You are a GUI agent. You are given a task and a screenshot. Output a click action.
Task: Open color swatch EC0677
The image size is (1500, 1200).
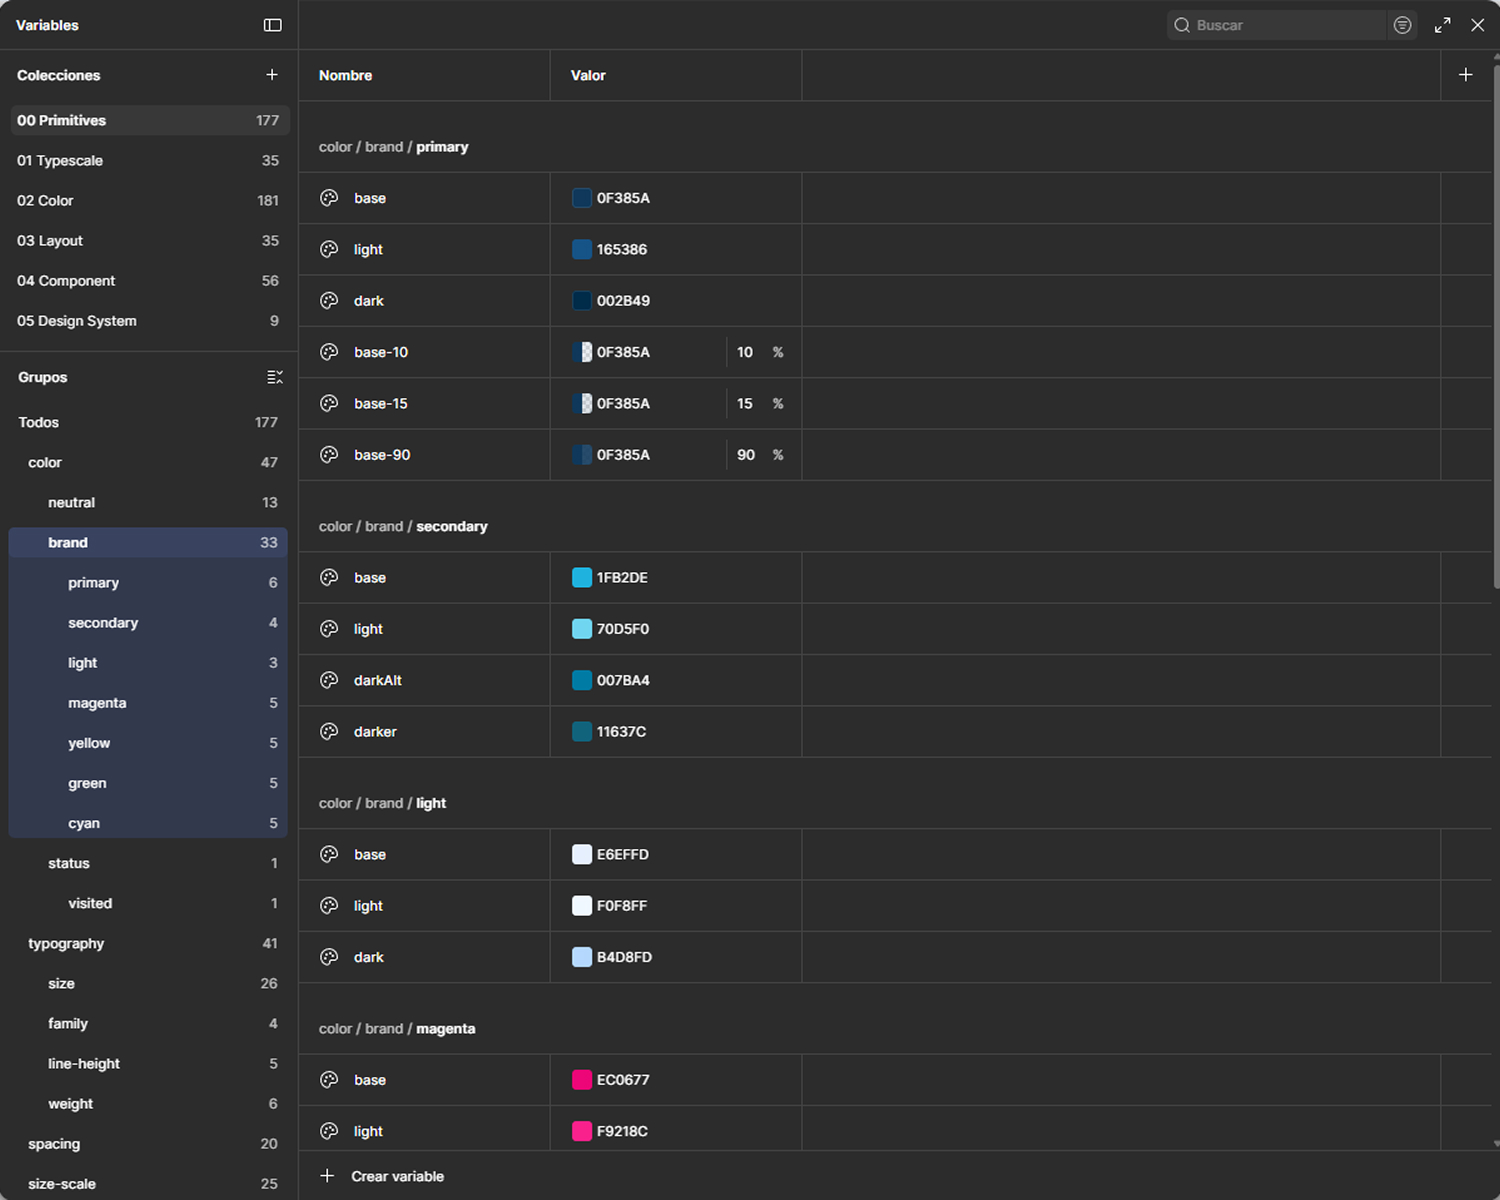click(582, 1080)
